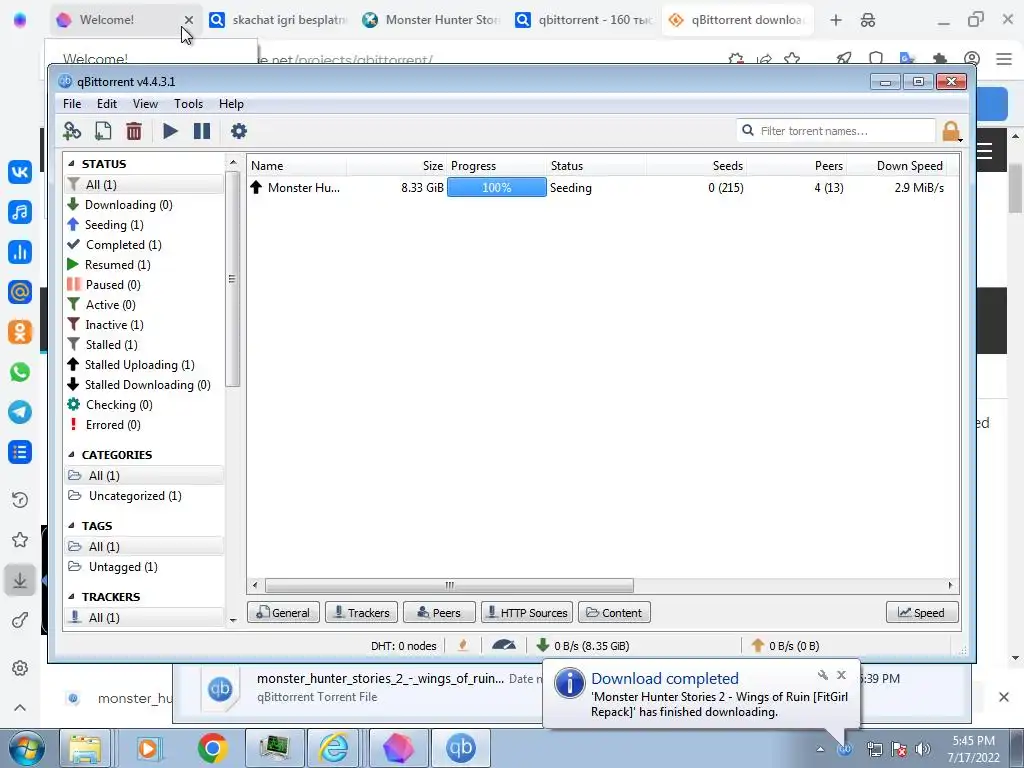The image size is (1024, 768).
Task: Open the File menu
Action: (x=72, y=104)
